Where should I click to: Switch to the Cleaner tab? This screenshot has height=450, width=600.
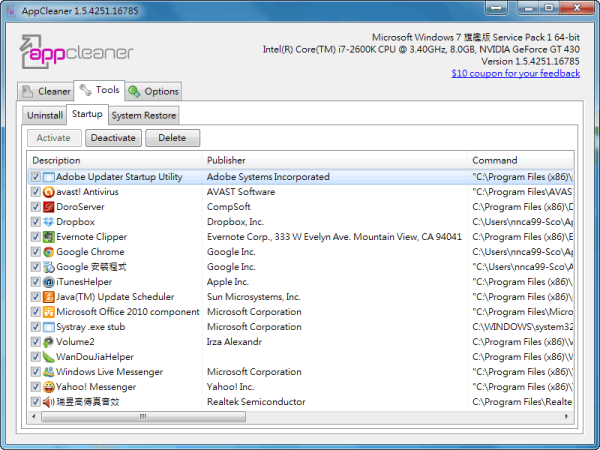(46, 91)
